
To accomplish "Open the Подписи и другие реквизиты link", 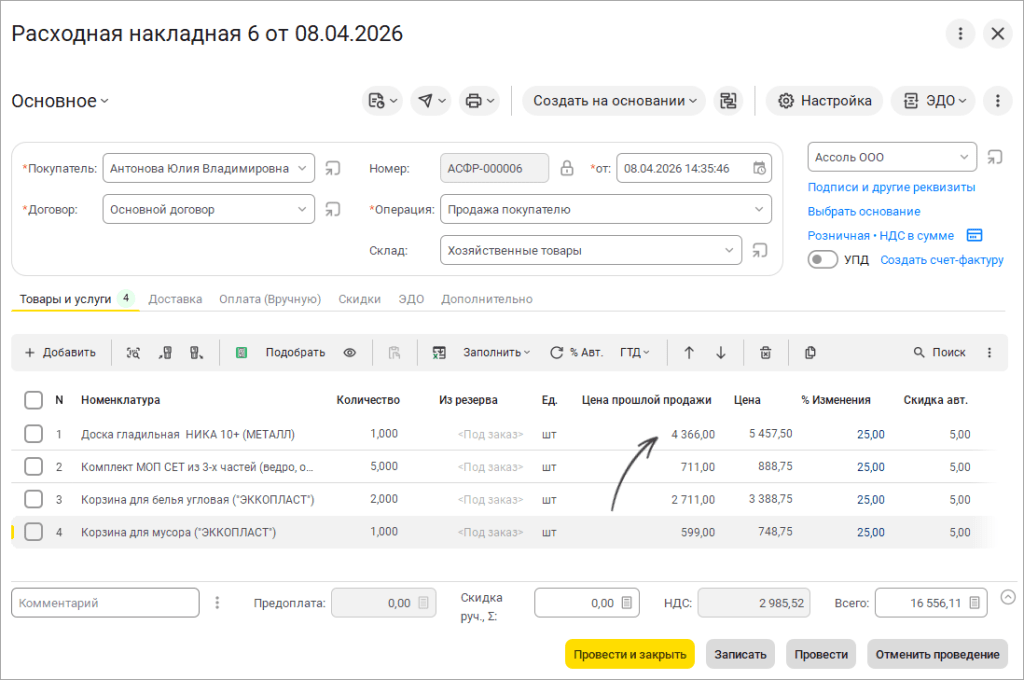I will click(891, 187).
